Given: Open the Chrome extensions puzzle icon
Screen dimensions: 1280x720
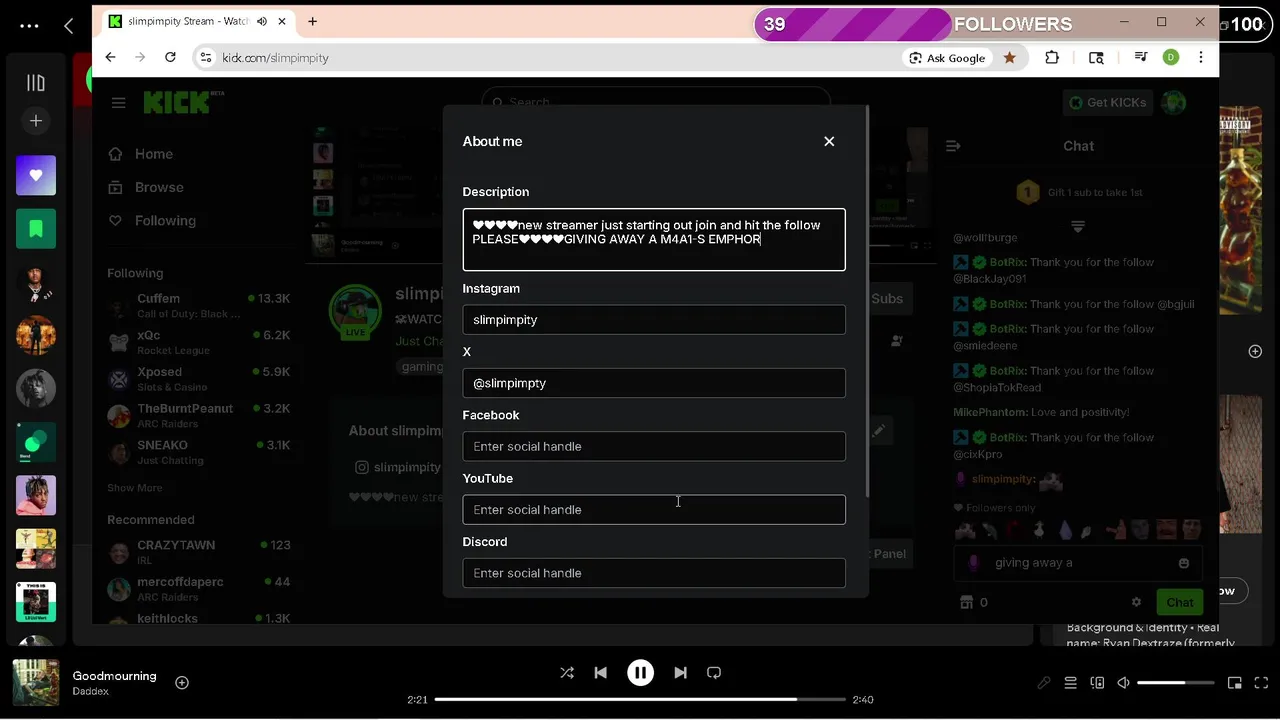Looking at the screenshot, I should [x=1052, y=58].
